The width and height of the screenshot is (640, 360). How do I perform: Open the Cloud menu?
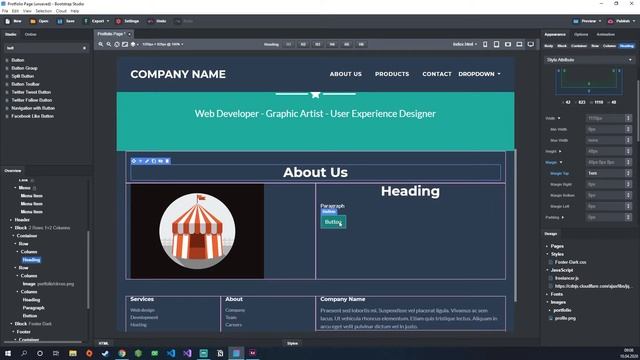click(61, 11)
